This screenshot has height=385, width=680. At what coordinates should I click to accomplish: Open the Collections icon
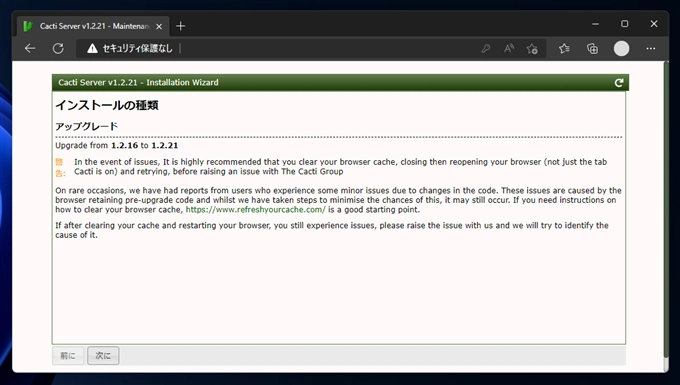[592, 49]
